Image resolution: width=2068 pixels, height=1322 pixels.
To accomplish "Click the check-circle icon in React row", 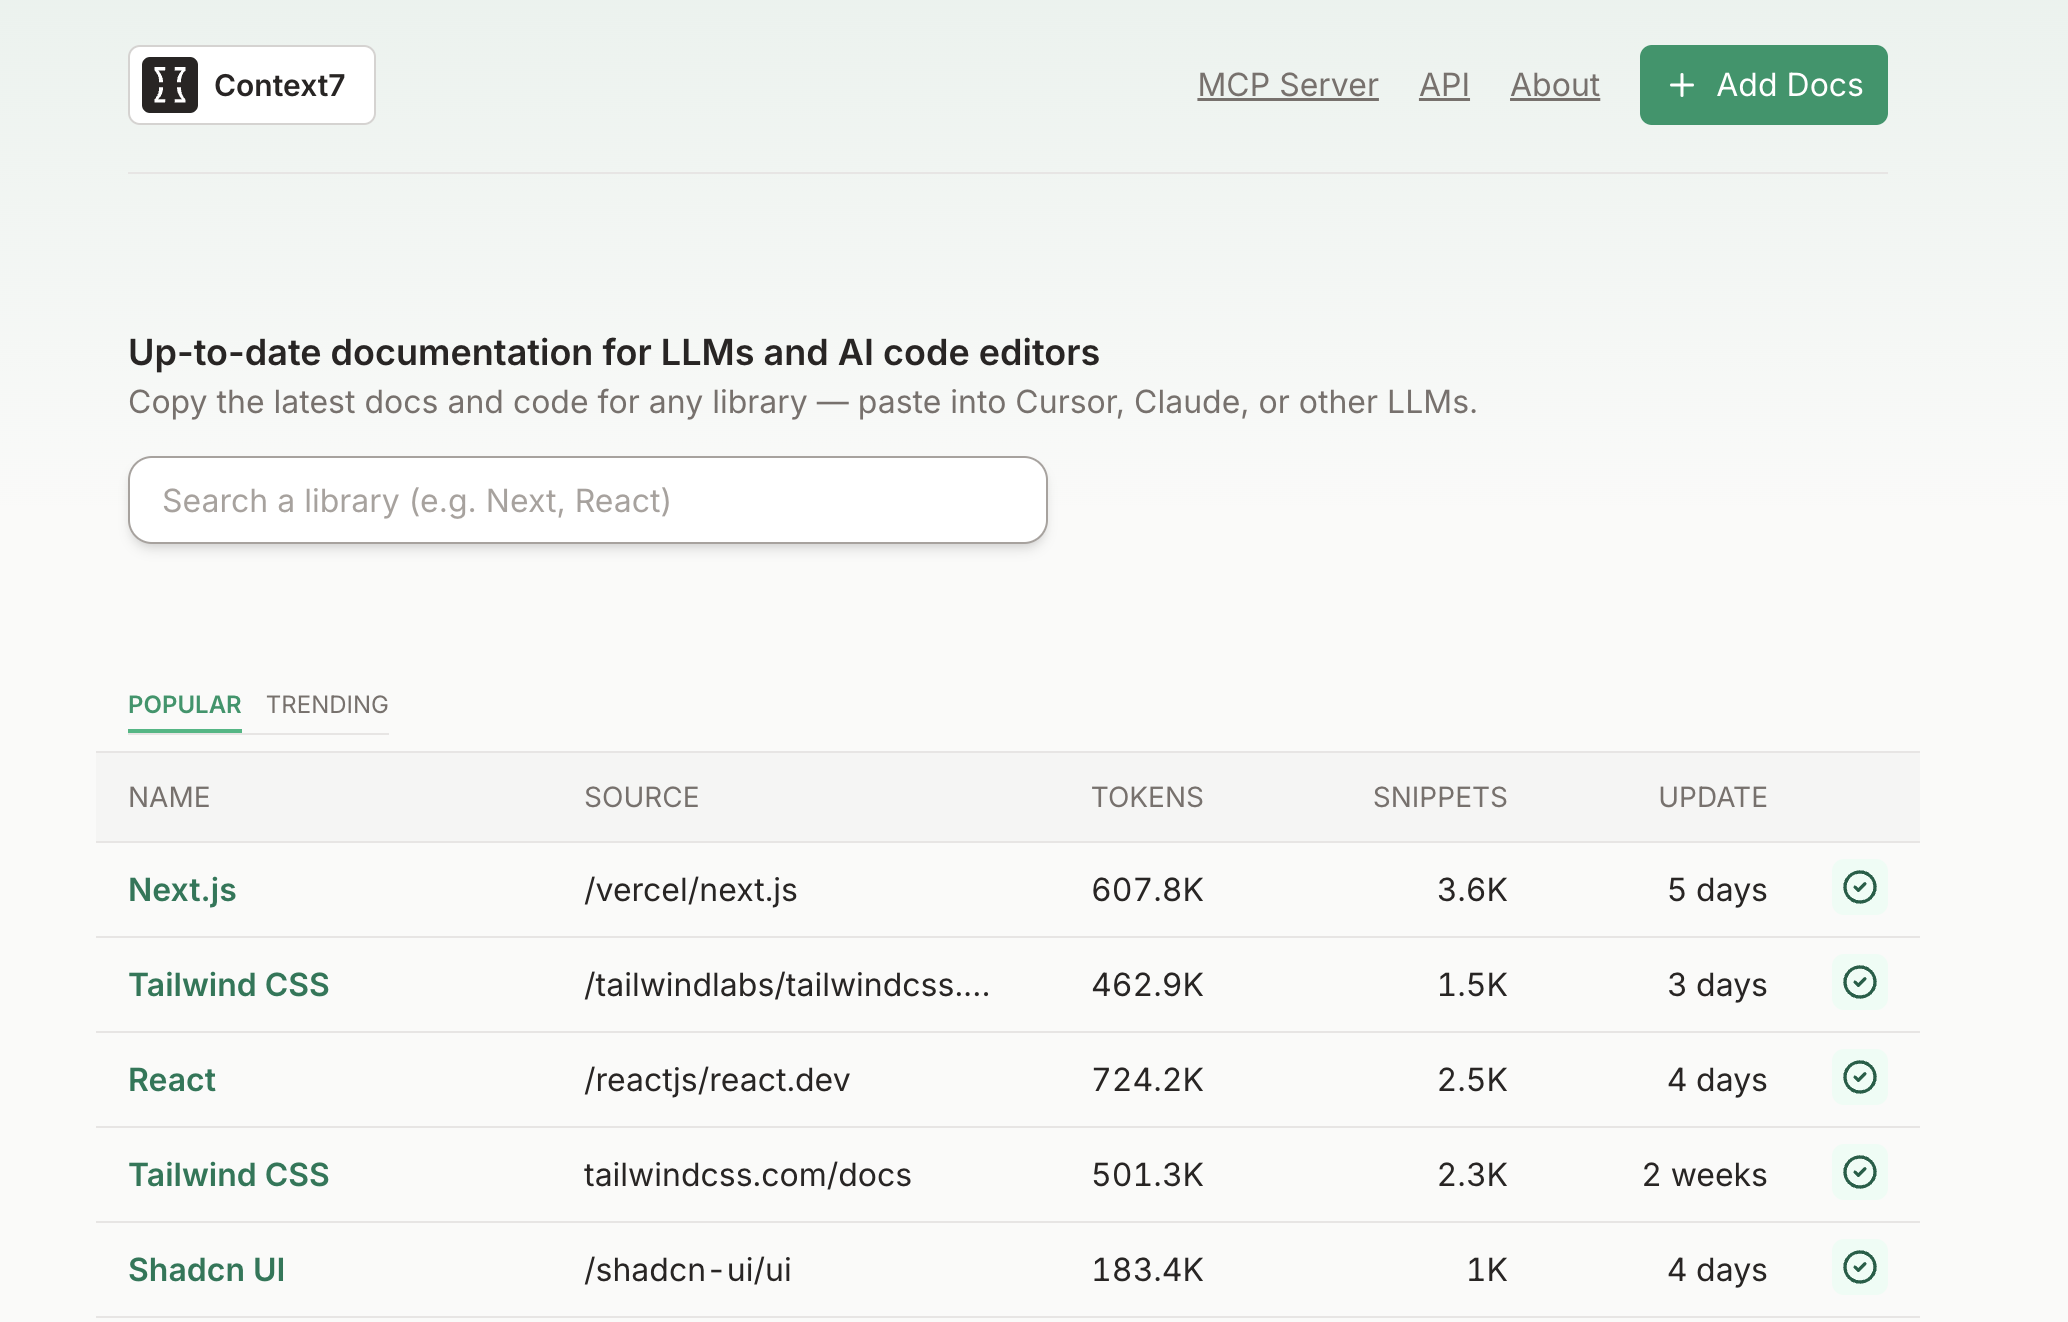I will (1859, 1078).
